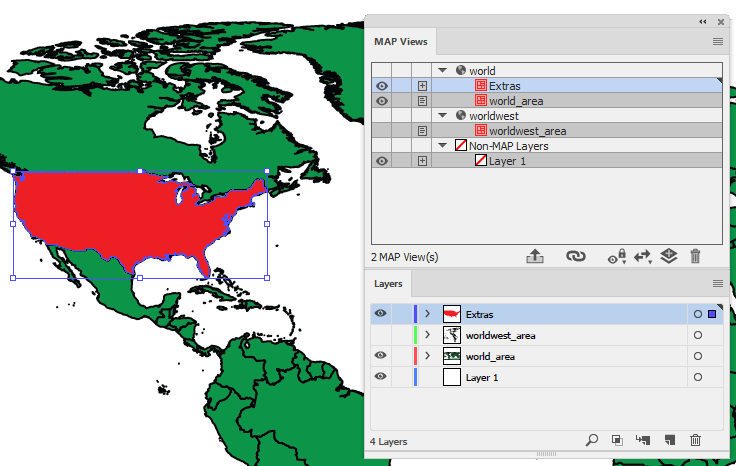The image size is (736, 466).
Task: Select the Layers panel tab
Action: [x=388, y=284]
